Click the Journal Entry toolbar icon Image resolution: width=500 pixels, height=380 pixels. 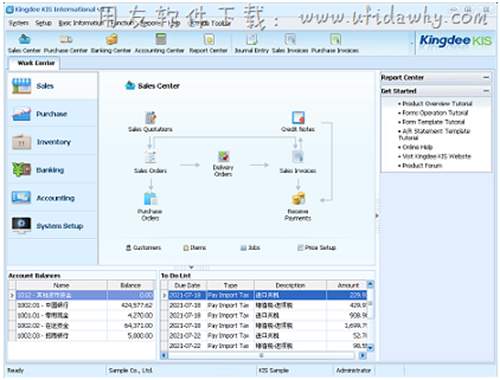click(251, 44)
